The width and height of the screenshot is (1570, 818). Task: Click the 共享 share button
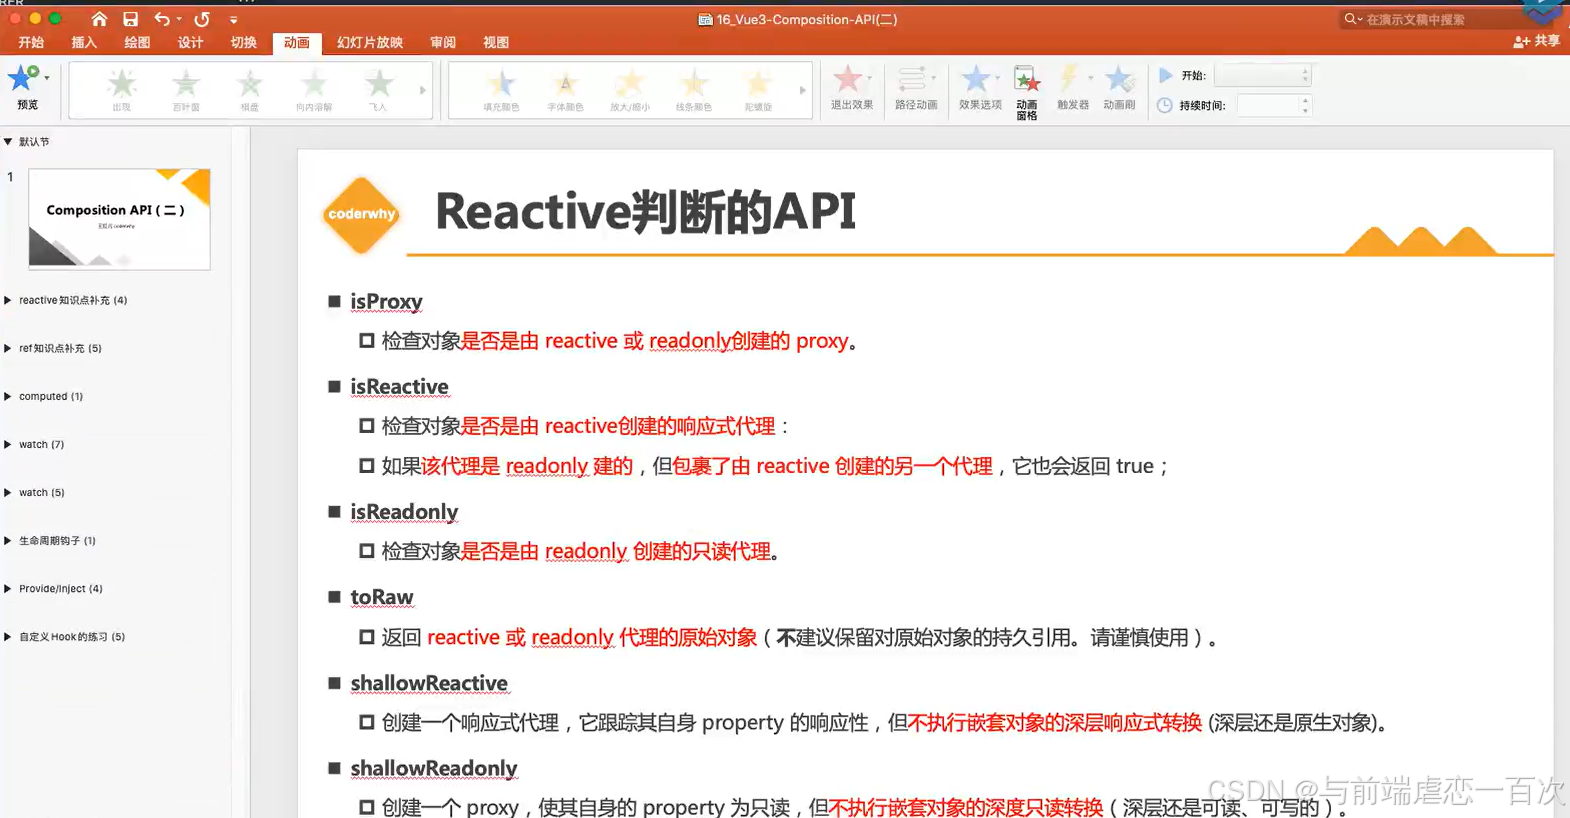pyautogui.click(x=1536, y=41)
